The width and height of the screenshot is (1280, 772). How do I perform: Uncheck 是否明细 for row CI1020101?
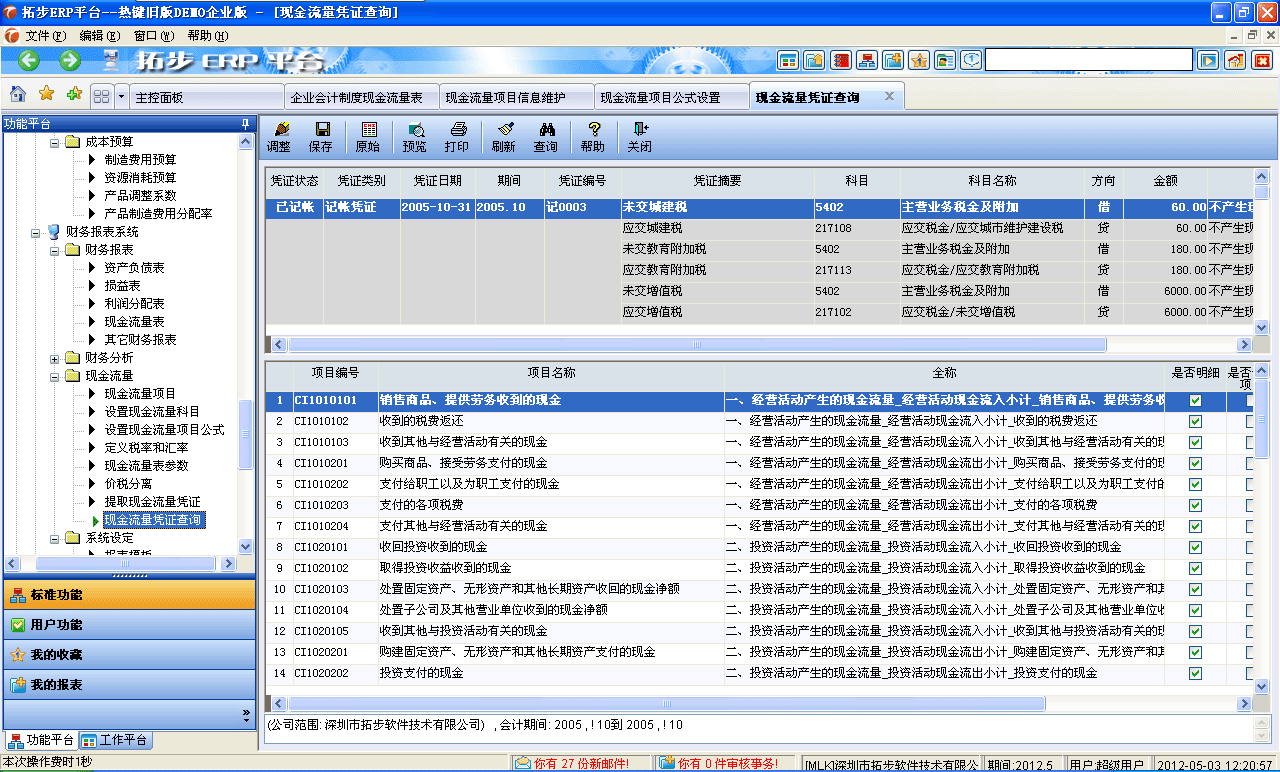tap(1194, 546)
